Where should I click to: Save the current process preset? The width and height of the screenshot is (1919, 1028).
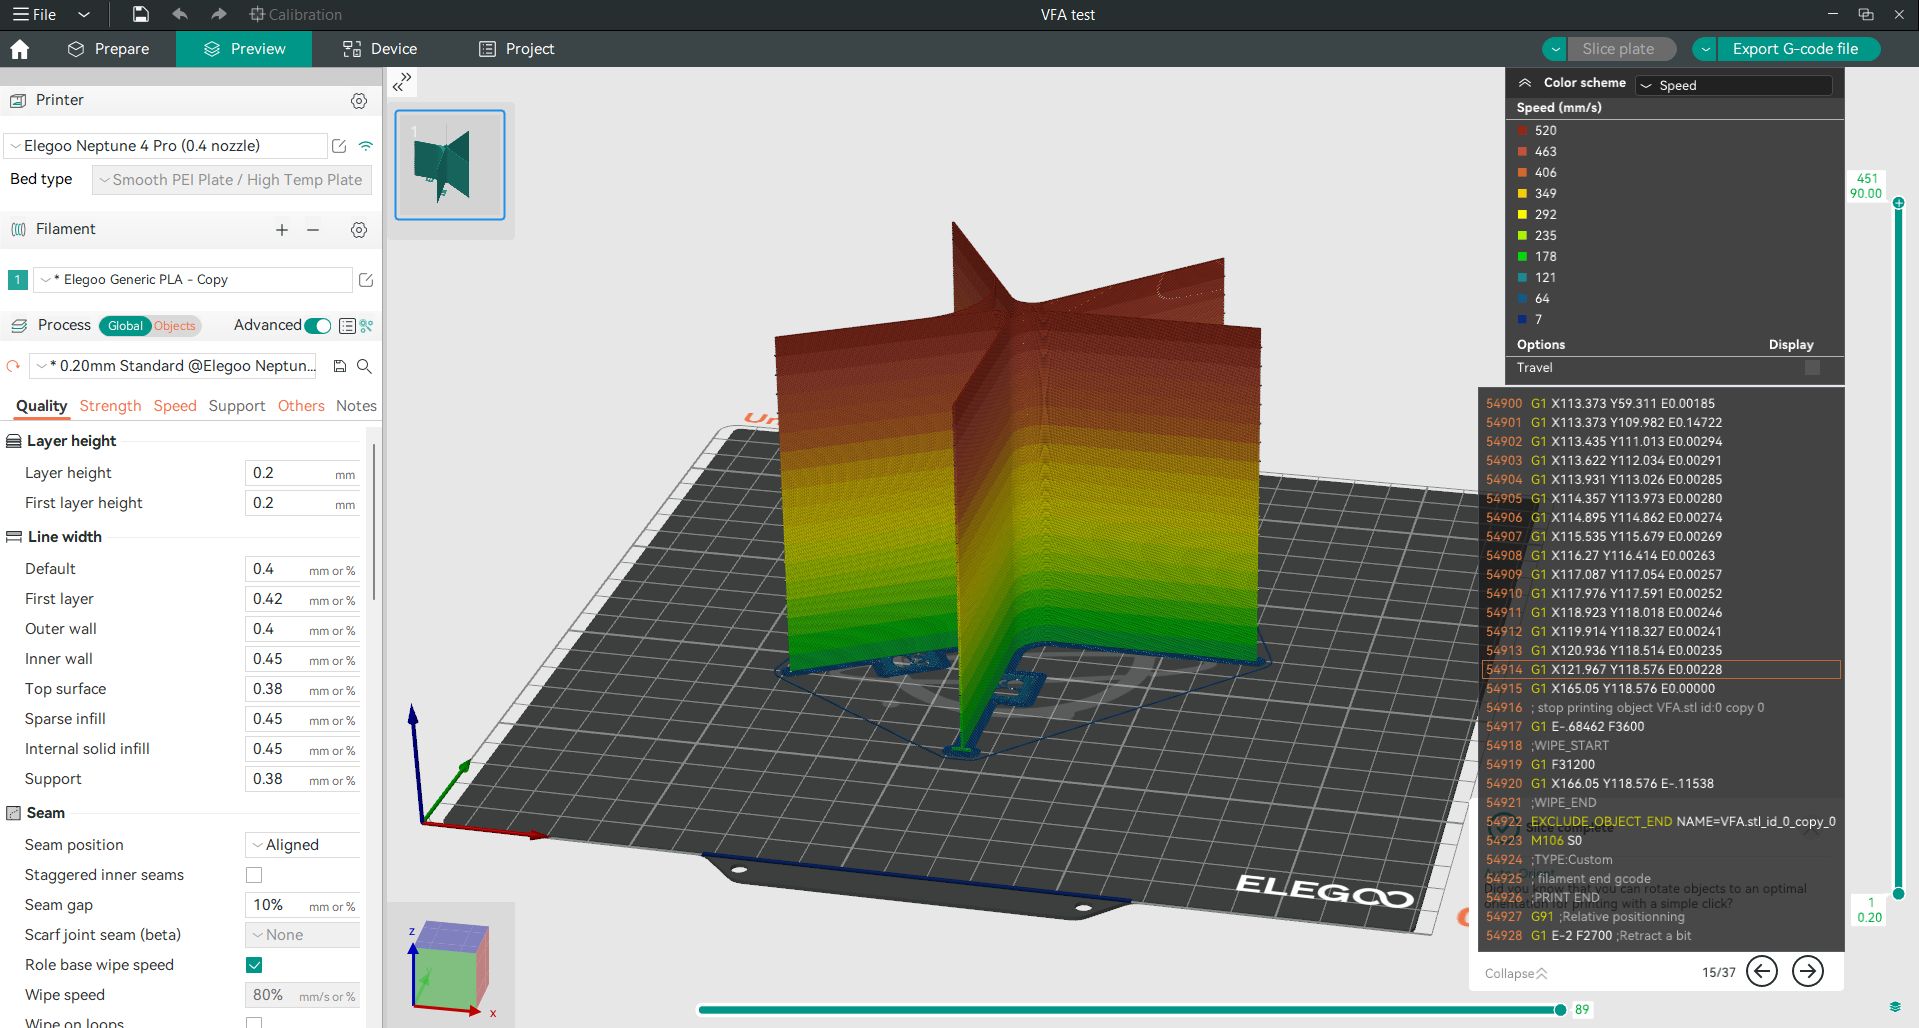pos(340,366)
